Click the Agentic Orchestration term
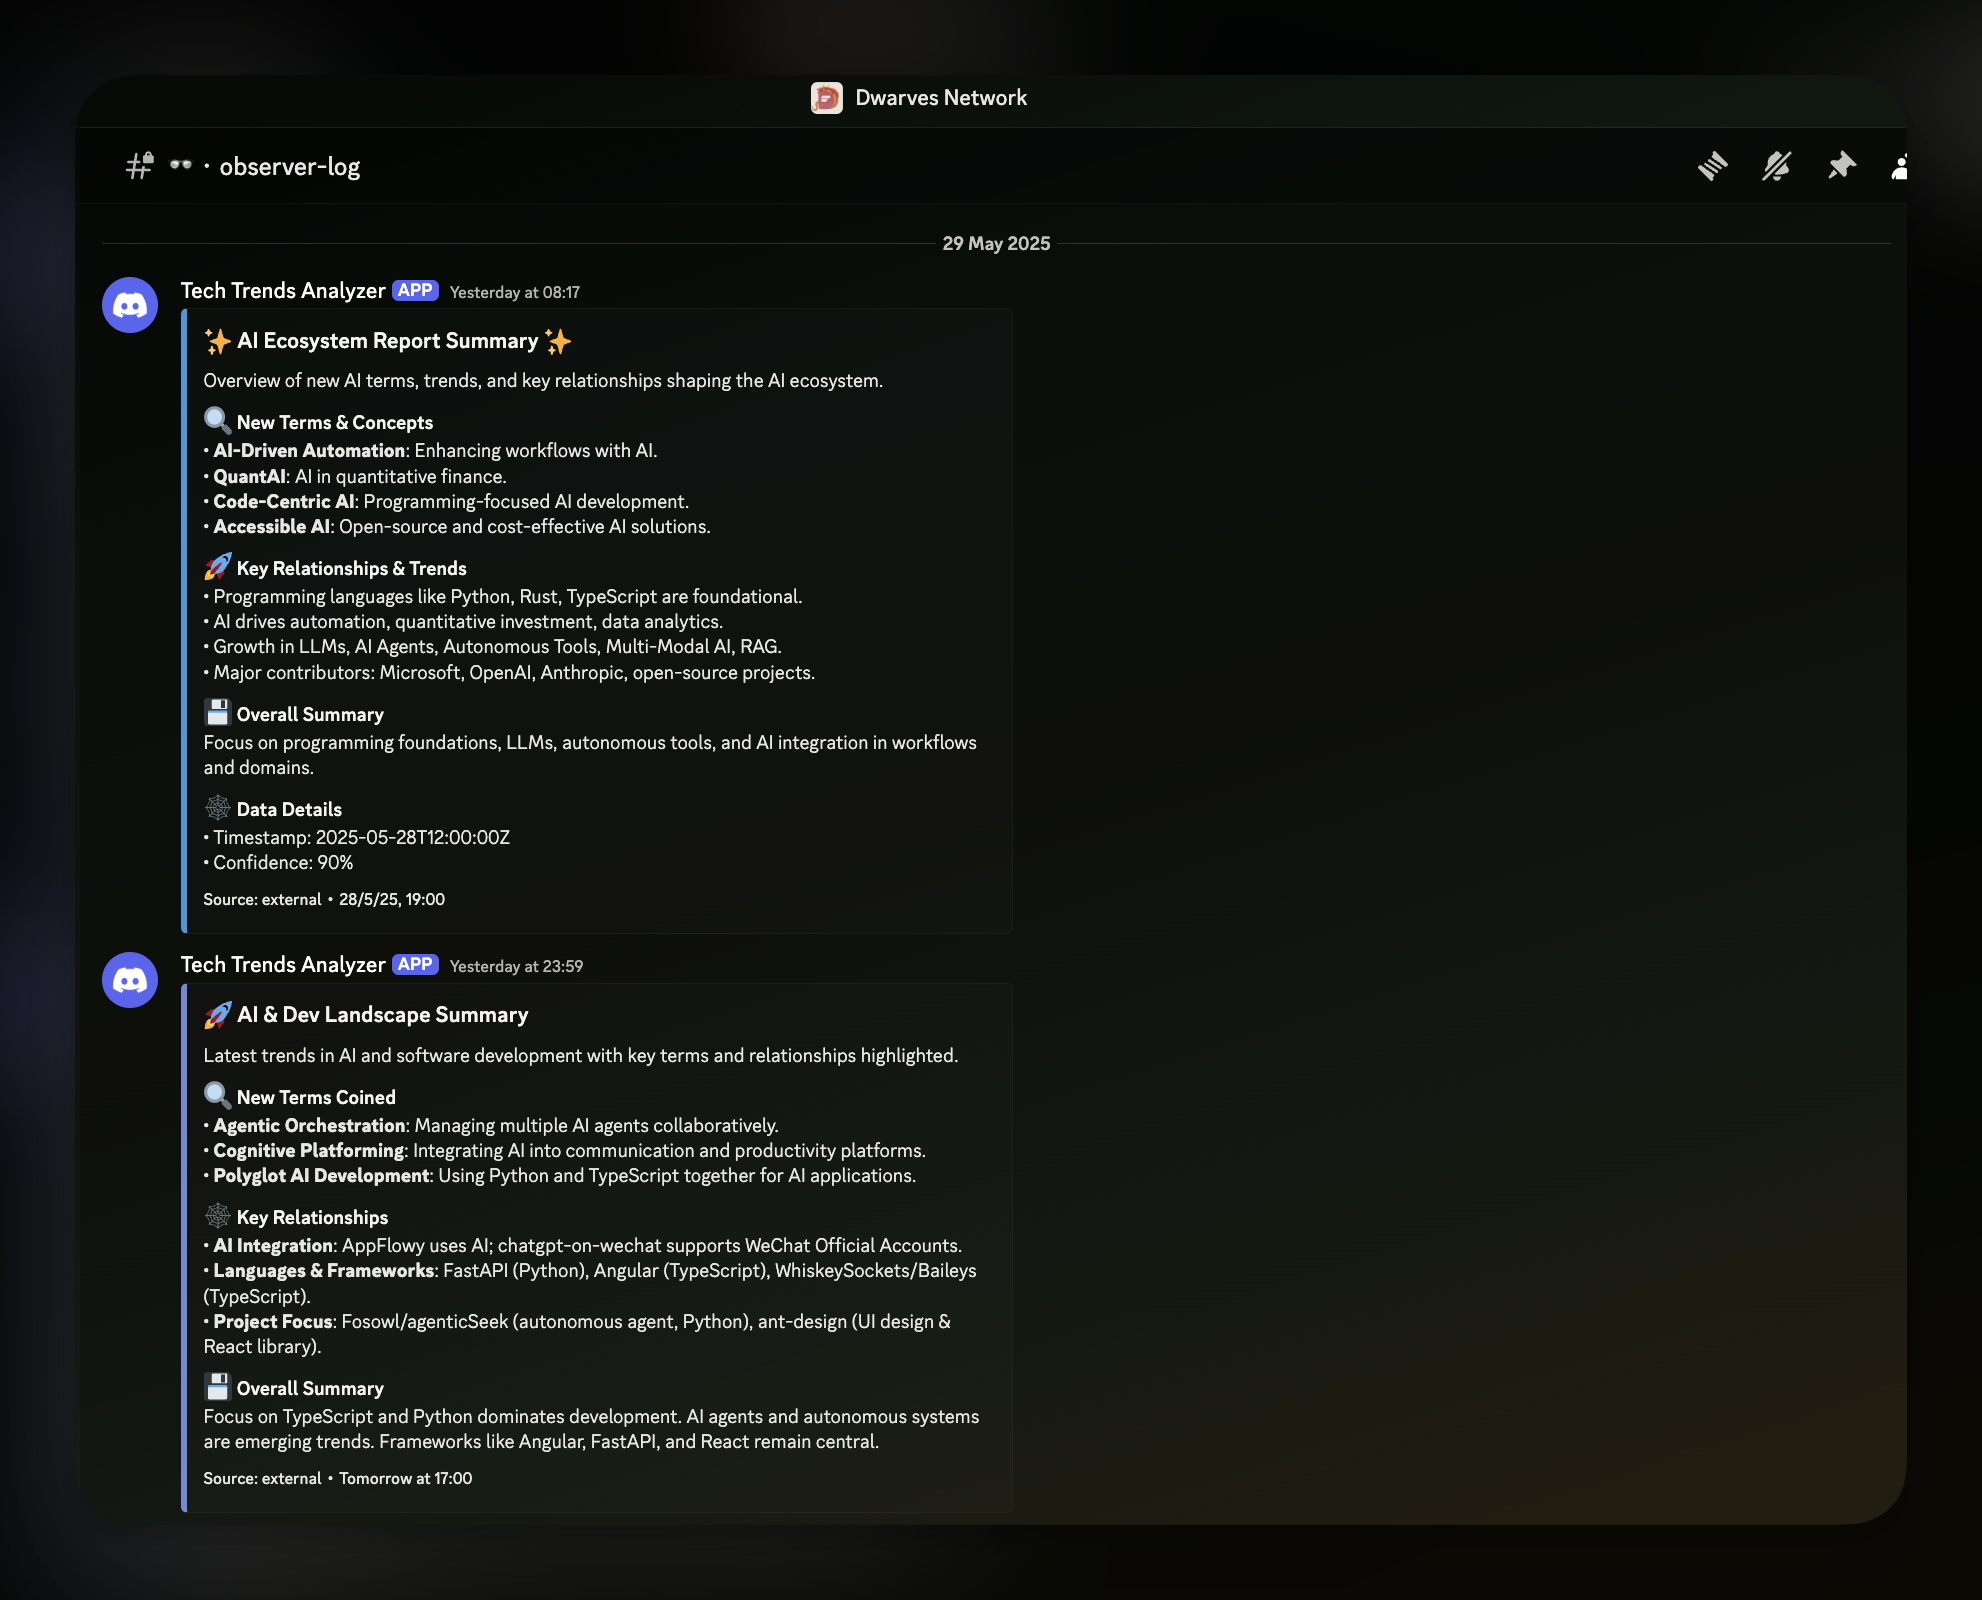 coord(309,1126)
